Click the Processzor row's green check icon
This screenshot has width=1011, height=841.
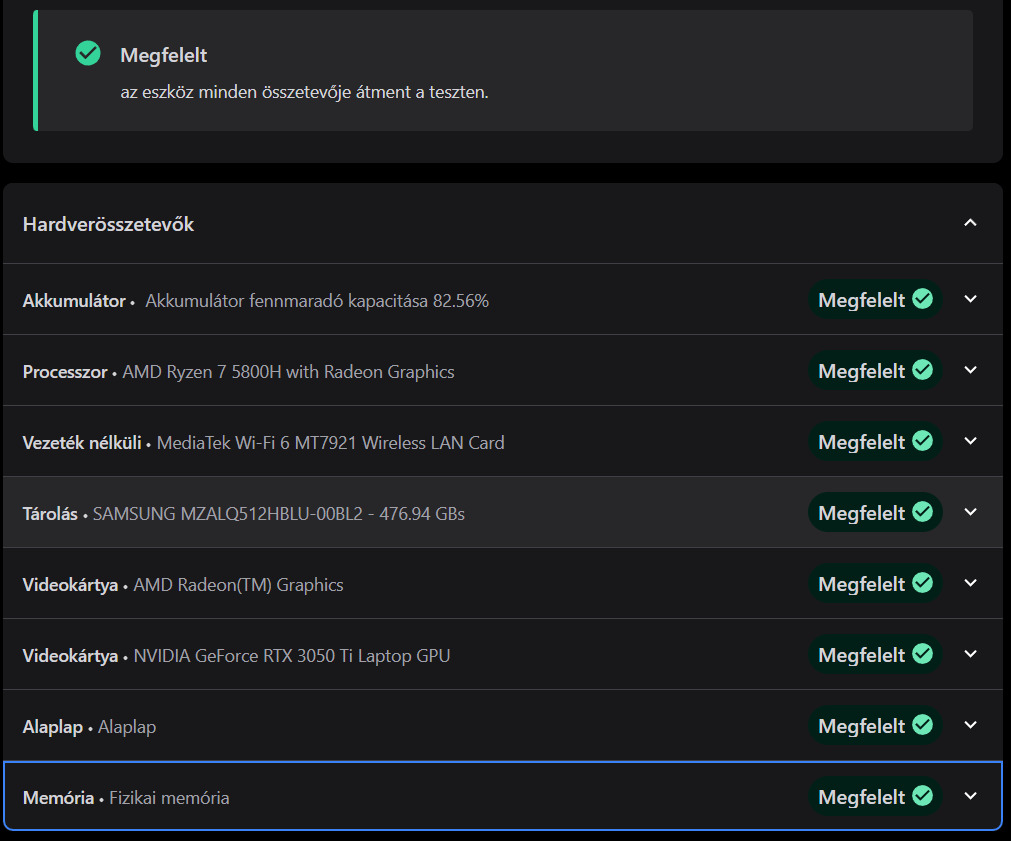point(923,370)
